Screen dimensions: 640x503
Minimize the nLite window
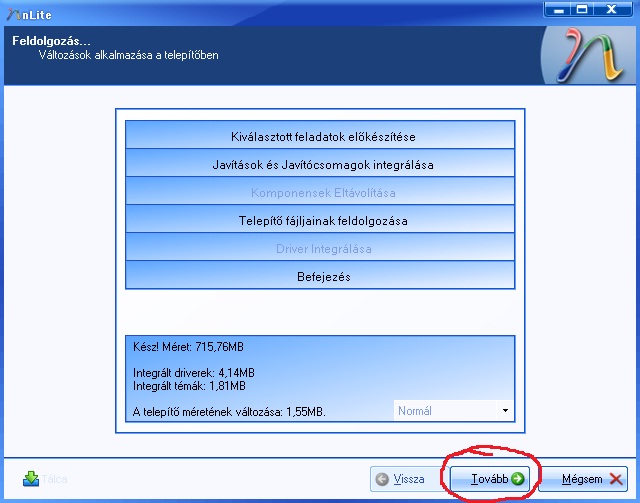coord(558,10)
